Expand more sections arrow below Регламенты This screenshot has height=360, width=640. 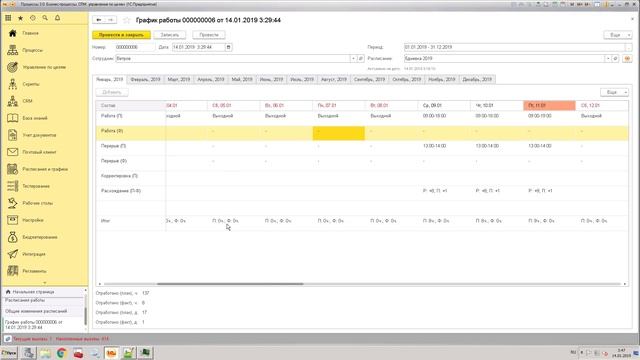click(x=44, y=283)
